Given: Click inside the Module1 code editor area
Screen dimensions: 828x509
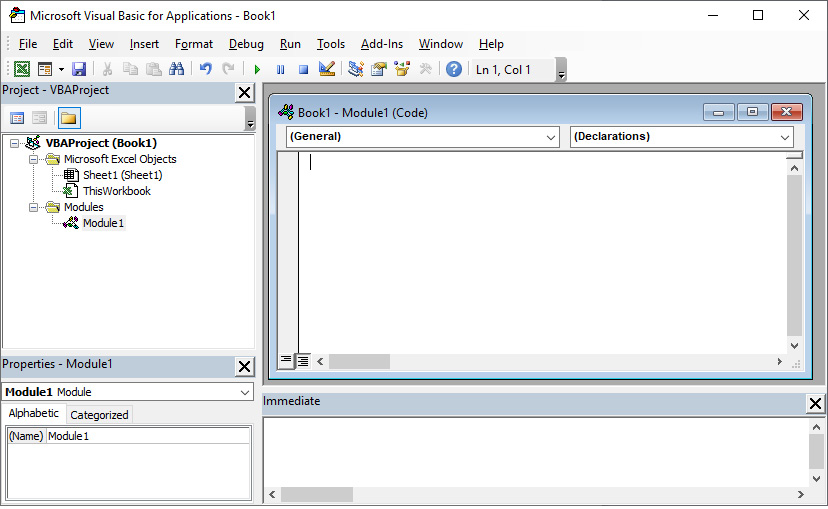Looking at the screenshot, I should 542,252.
